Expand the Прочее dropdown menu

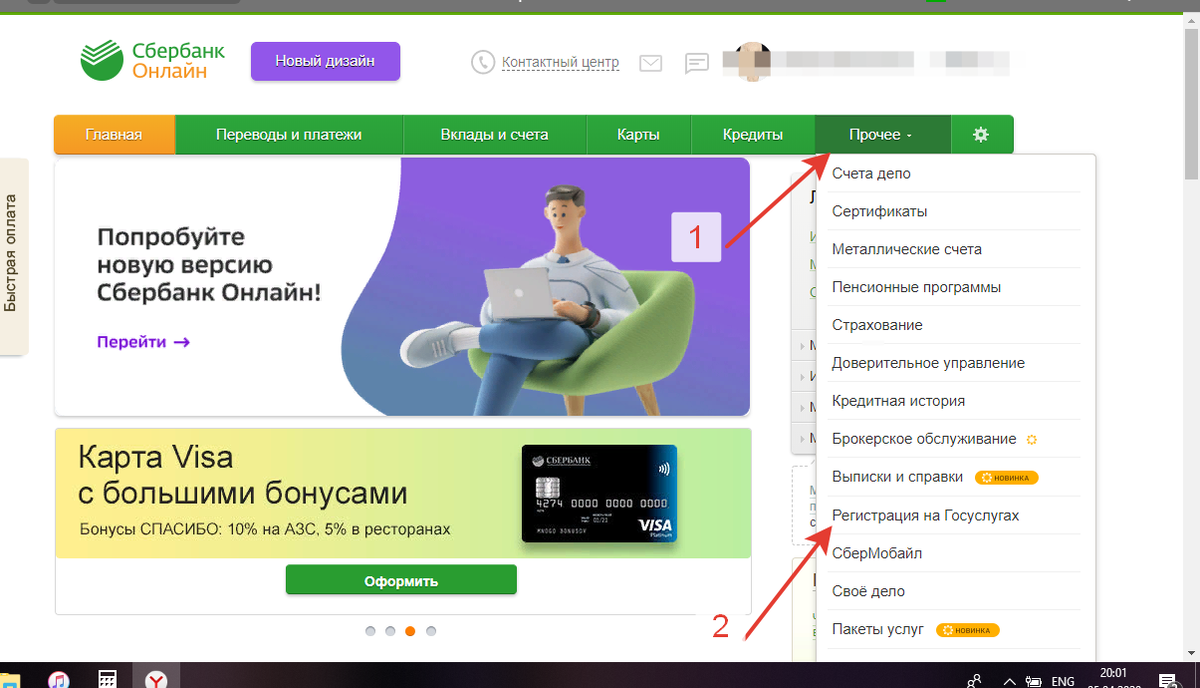(x=882, y=134)
